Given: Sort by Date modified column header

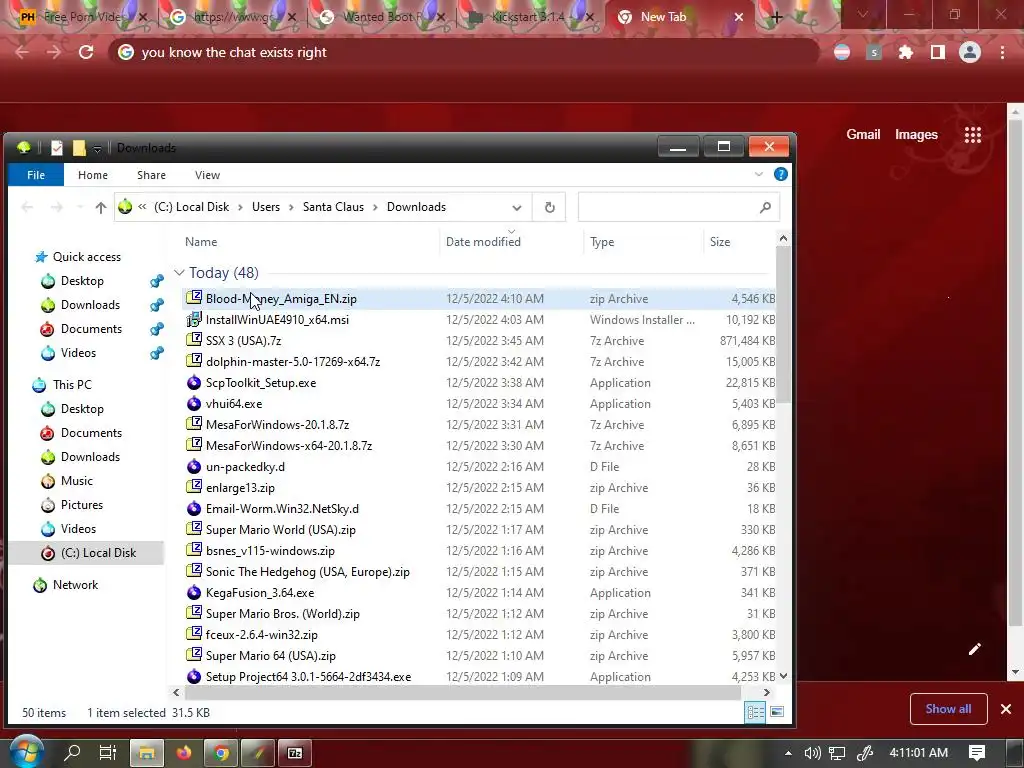Looking at the screenshot, I should (x=483, y=242).
